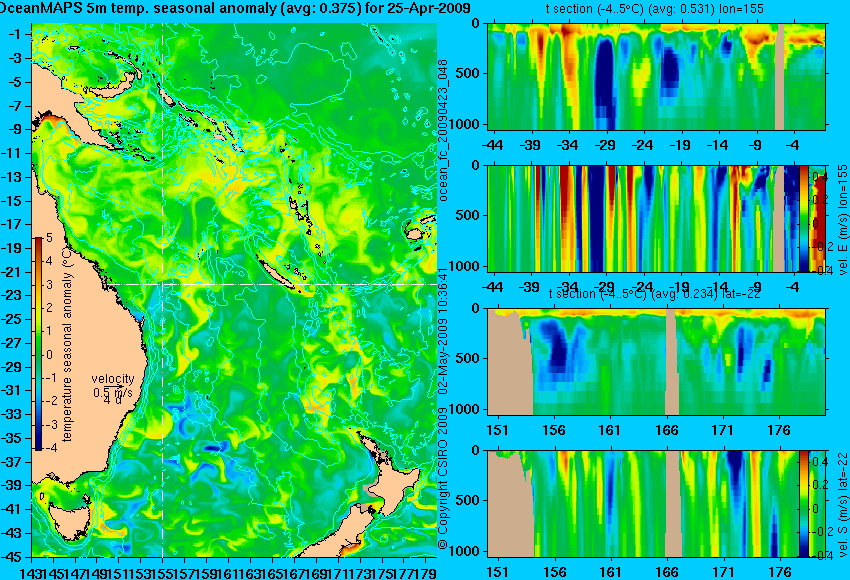Click latitude tick '-33' on main map axis
Image resolution: width=850 pixels, height=580 pixels.
(11, 415)
